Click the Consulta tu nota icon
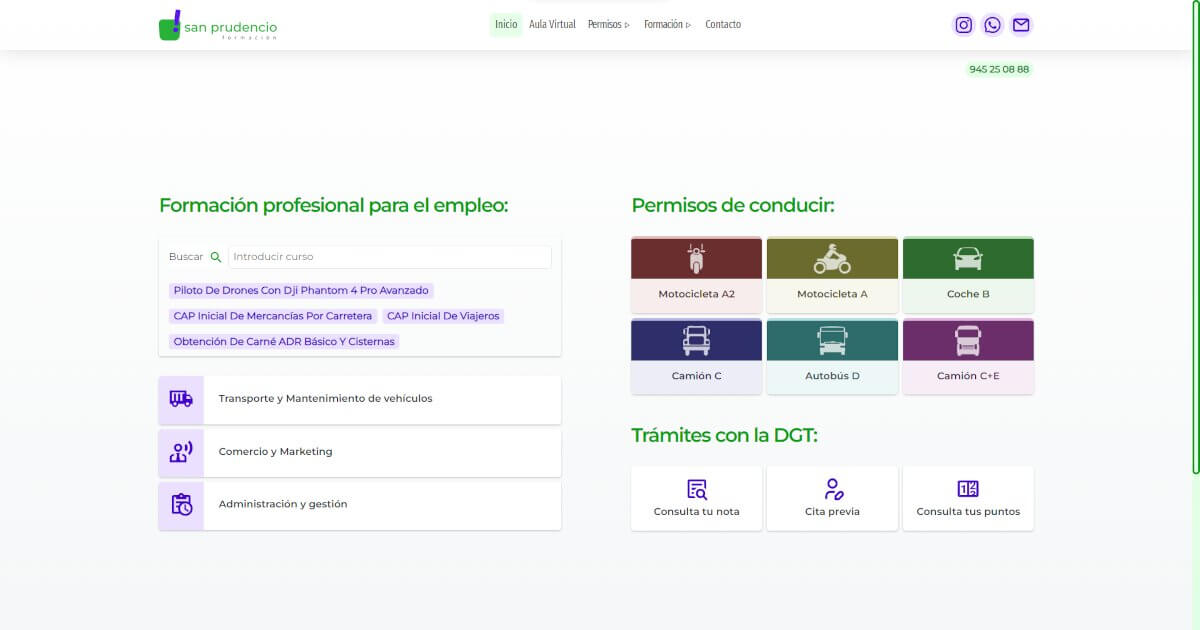The image size is (1200, 630). click(697, 490)
